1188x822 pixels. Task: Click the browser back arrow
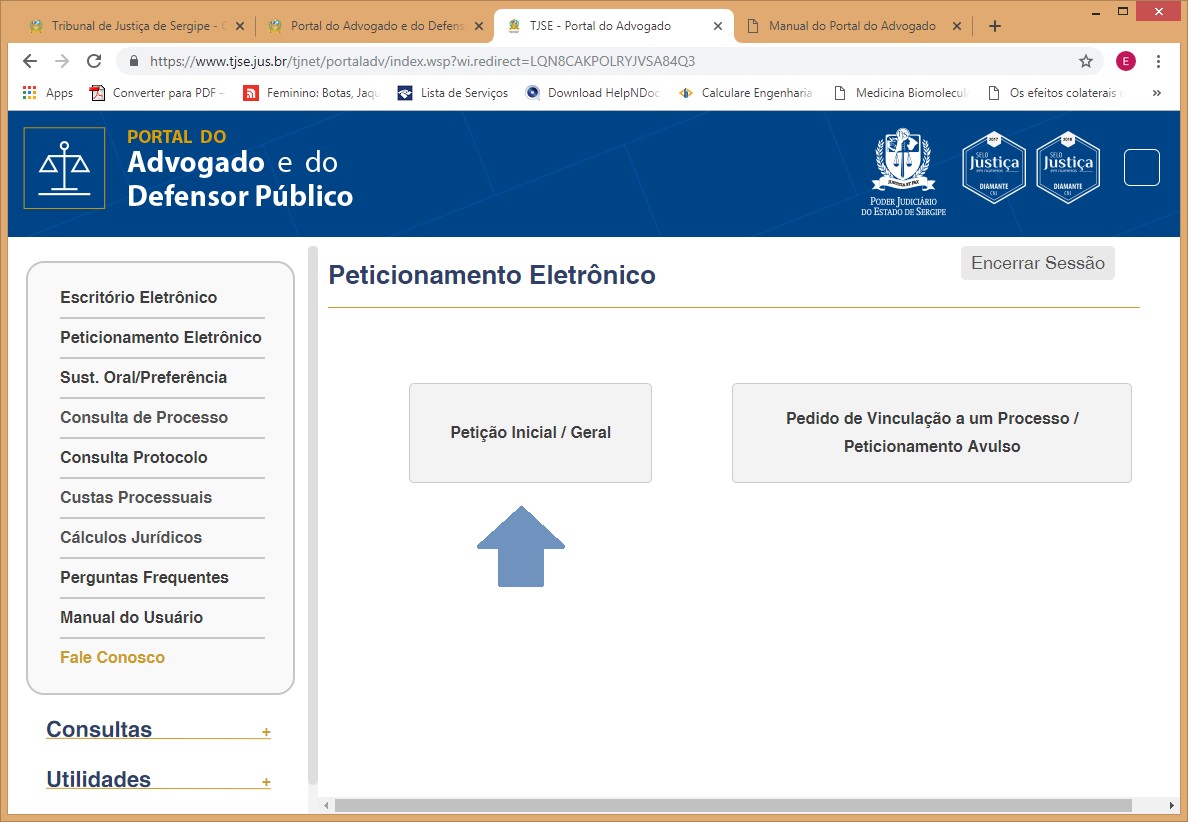30,61
